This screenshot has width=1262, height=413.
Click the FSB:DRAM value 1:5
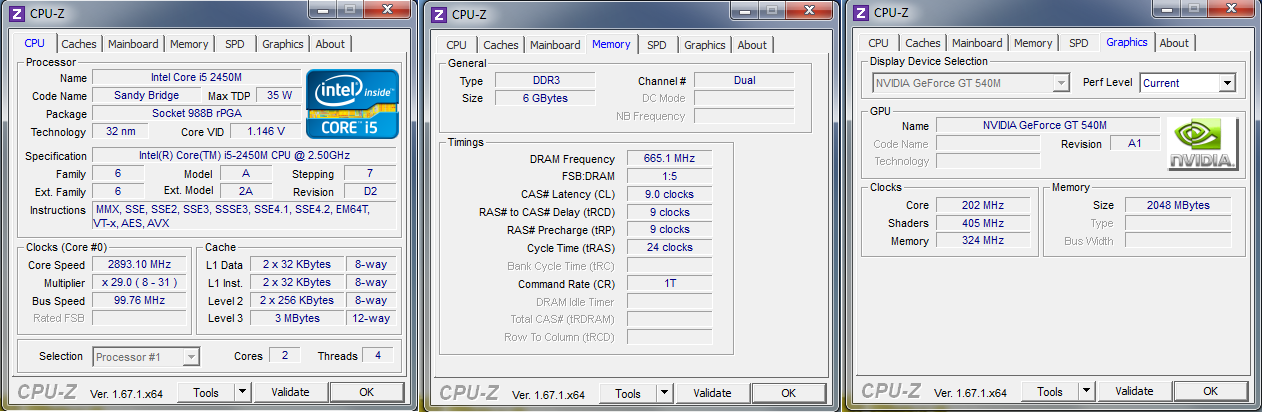pyautogui.click(x=670, y=176)
